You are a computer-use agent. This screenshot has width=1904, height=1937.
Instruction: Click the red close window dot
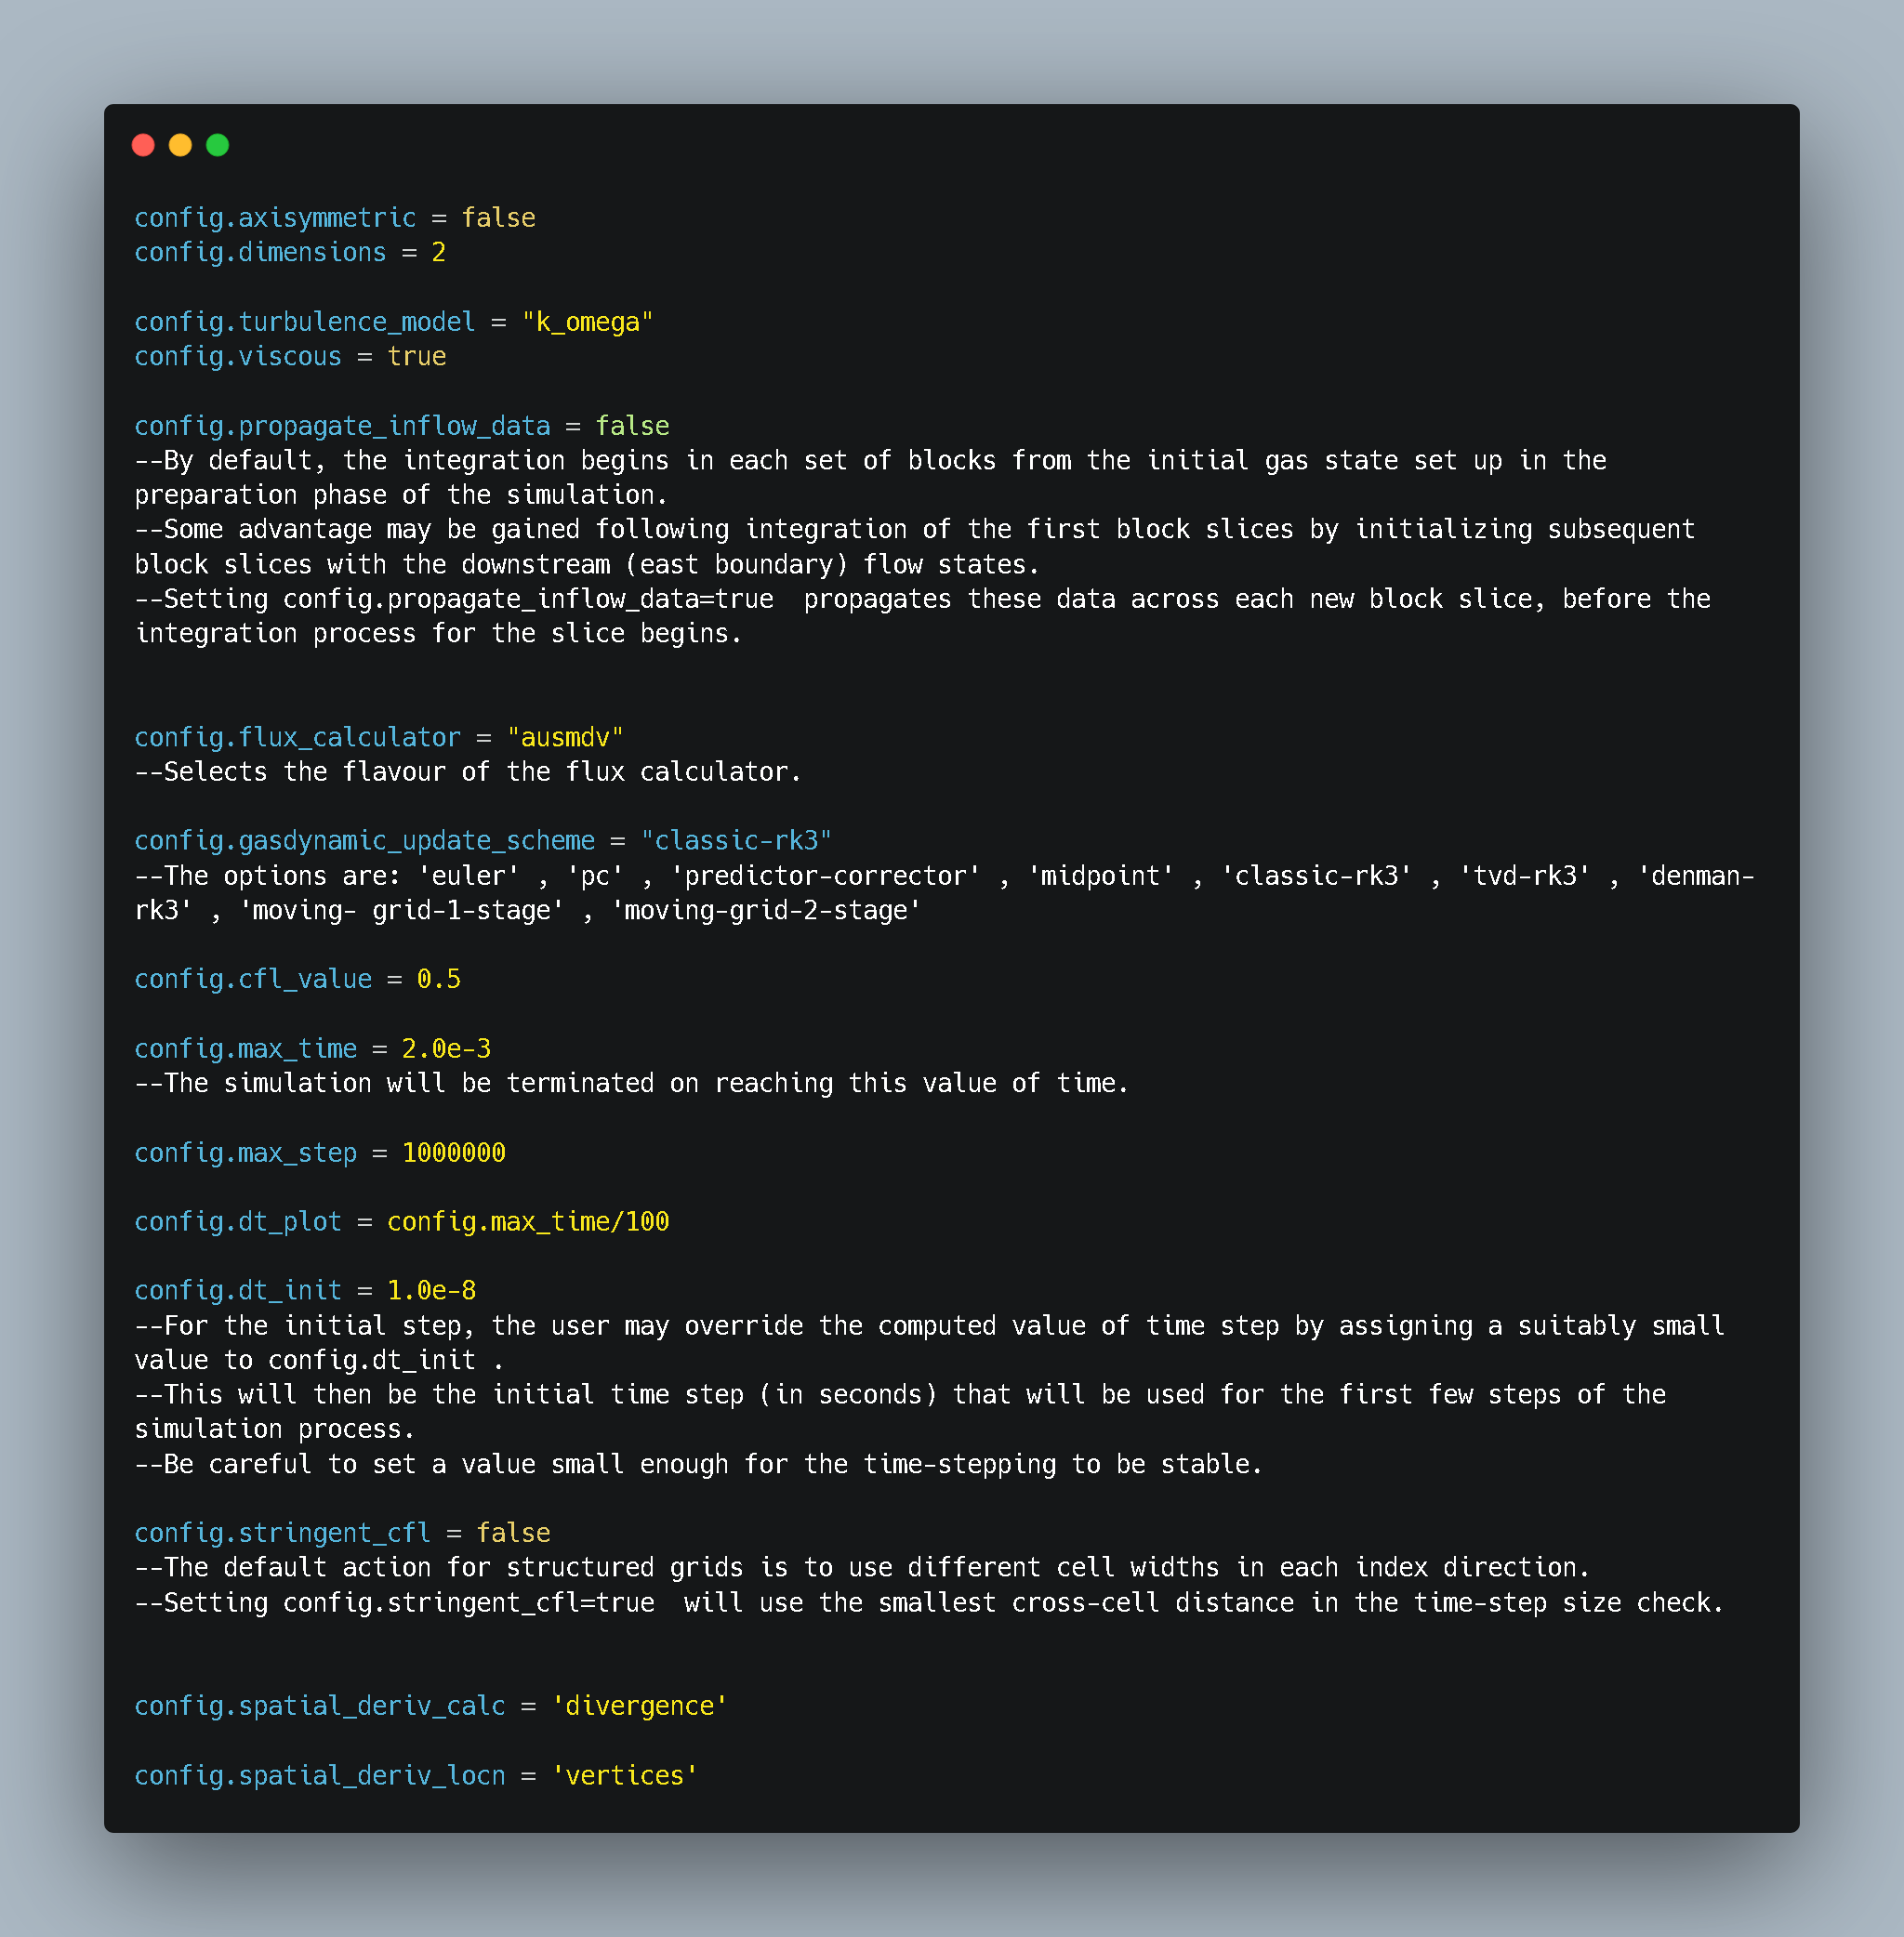143,145
